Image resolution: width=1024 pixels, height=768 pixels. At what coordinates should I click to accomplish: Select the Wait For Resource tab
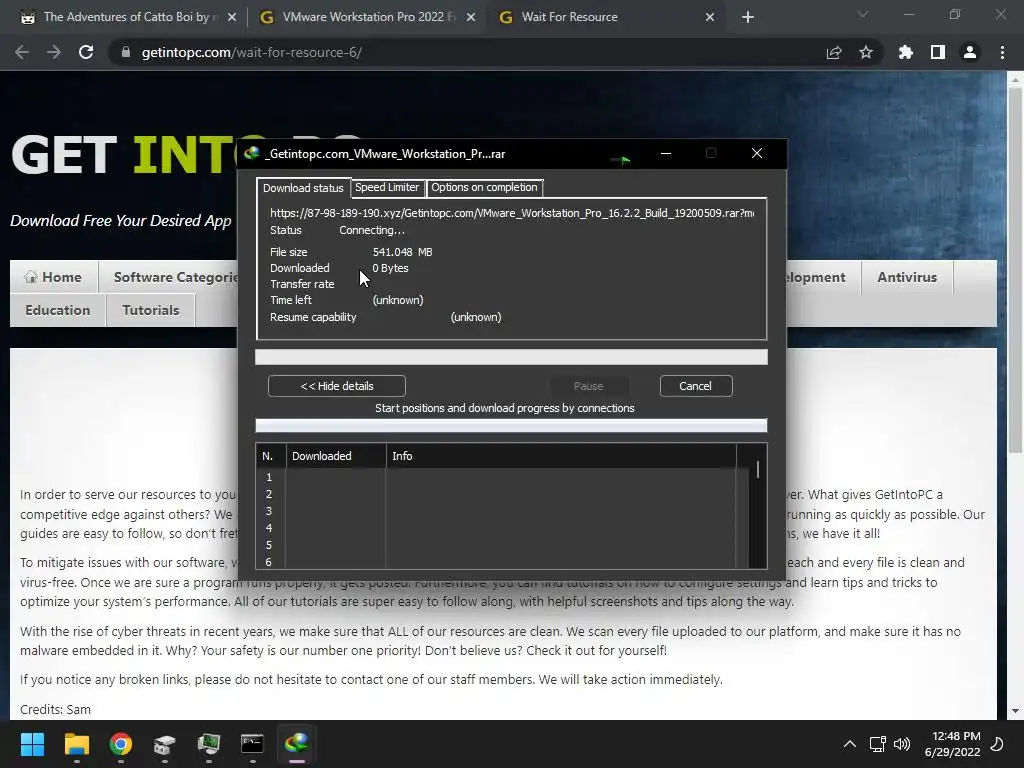[x=607, y=17]
